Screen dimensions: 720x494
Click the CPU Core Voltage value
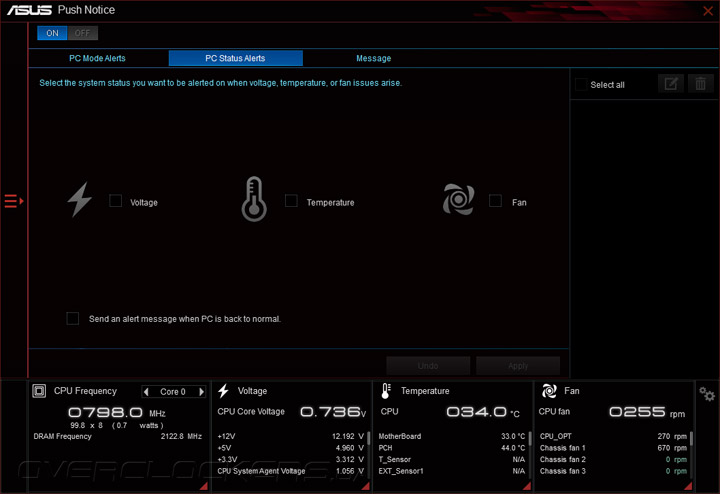[333, 412]
